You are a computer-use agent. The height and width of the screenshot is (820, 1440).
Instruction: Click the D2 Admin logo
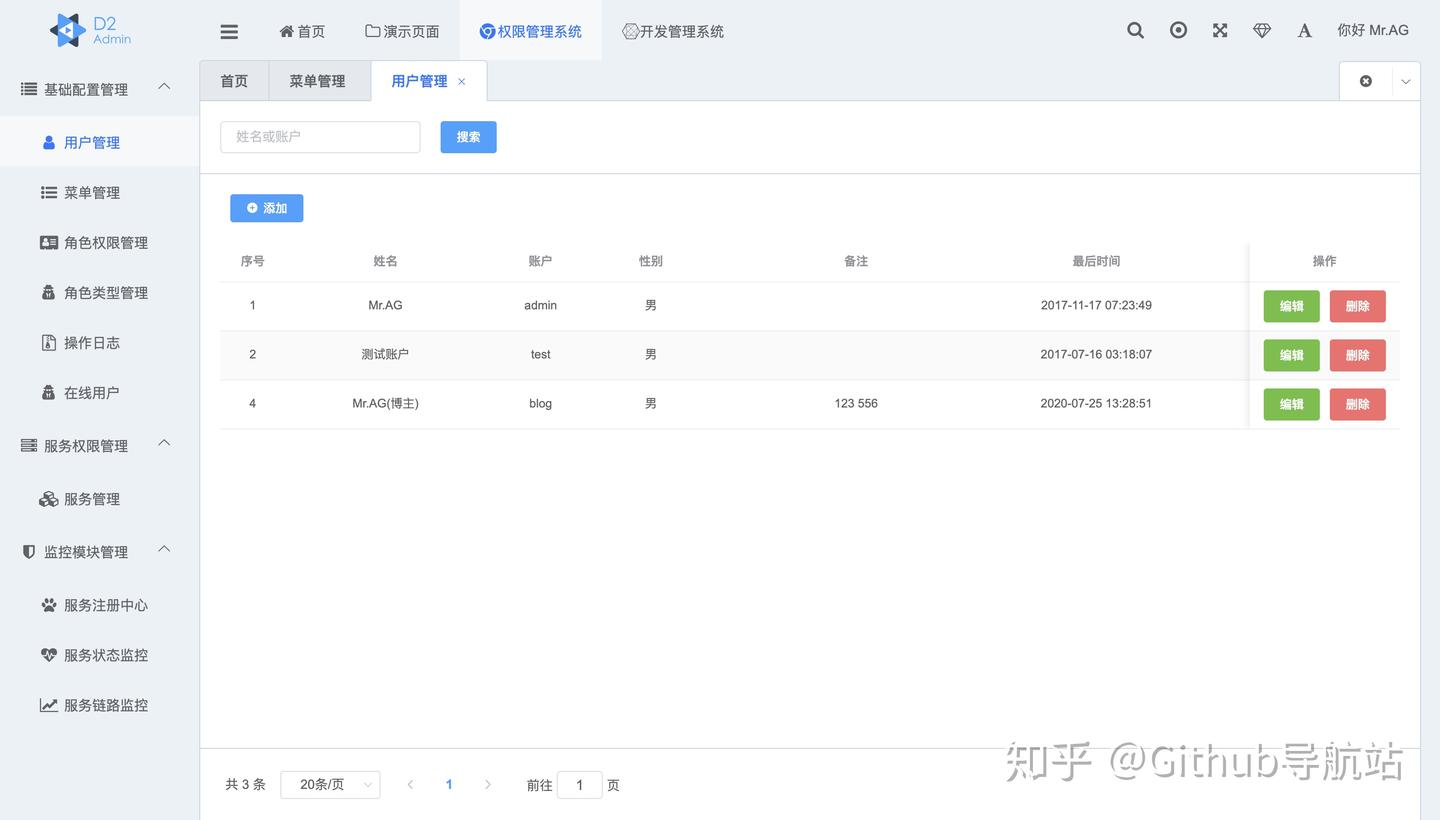tap(90, 30)
